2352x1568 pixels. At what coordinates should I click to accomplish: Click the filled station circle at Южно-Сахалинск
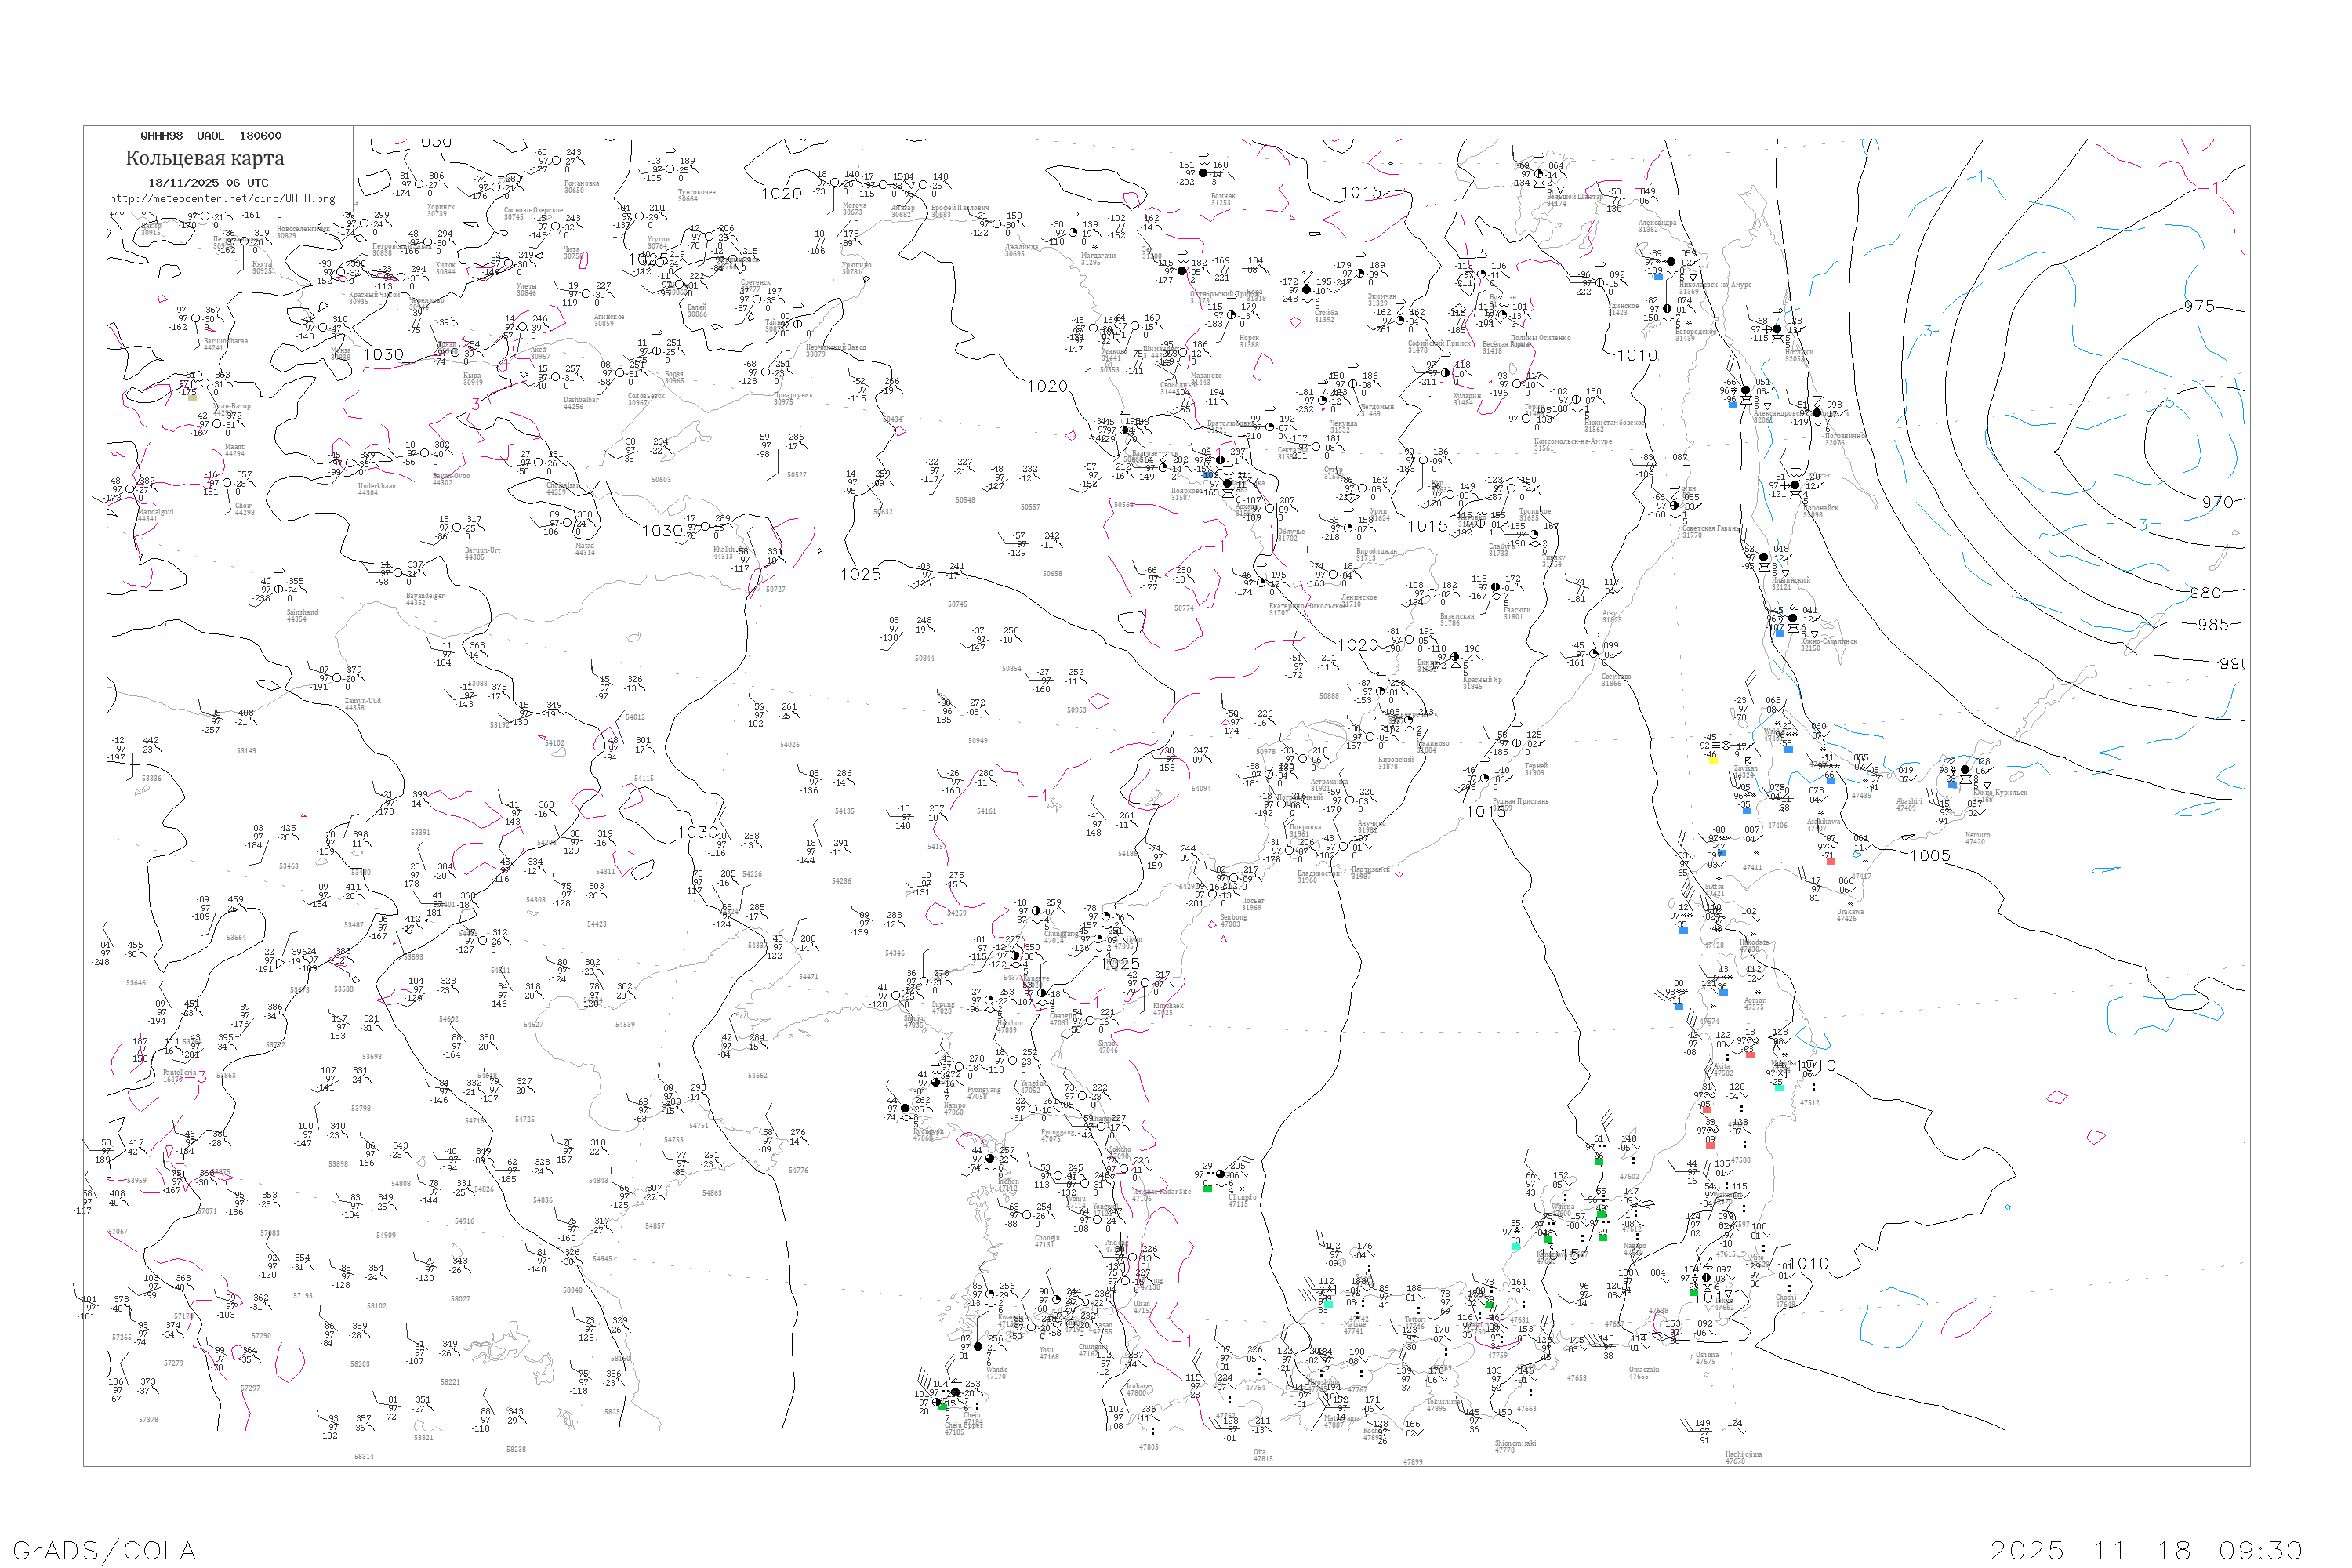click(1792, 619)
